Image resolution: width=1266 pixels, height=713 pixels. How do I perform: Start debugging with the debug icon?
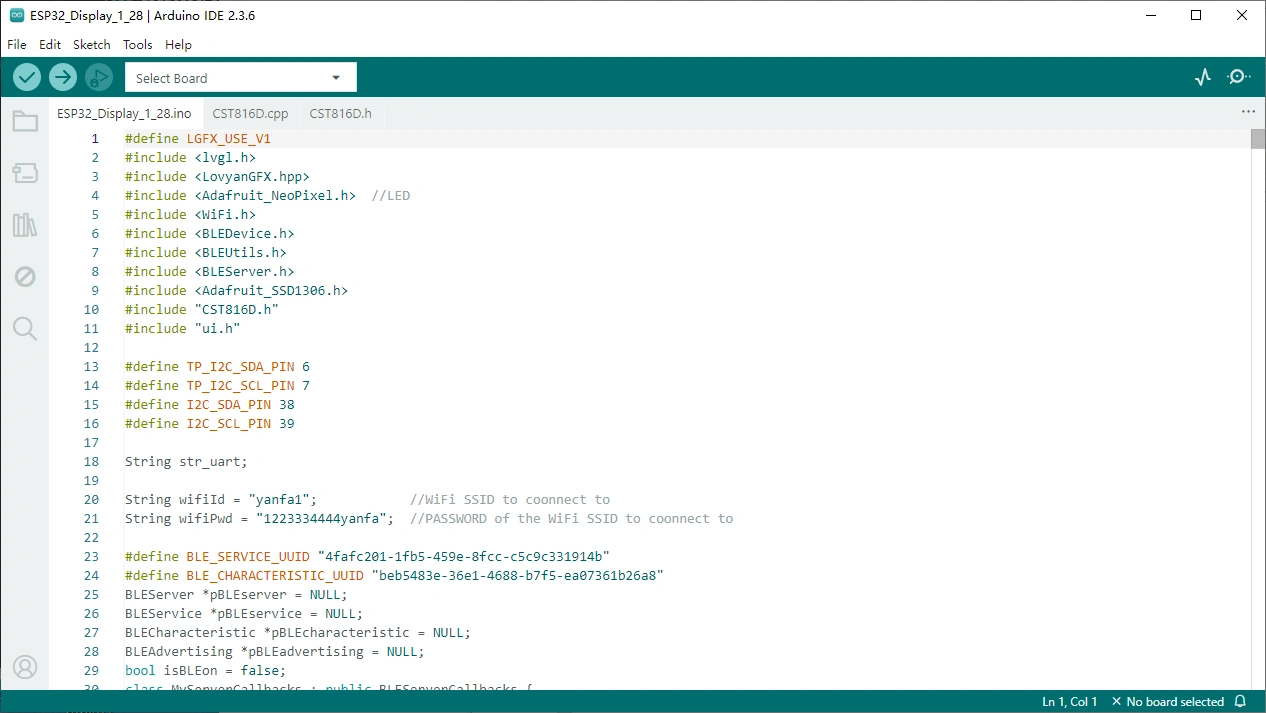point(99,77)
